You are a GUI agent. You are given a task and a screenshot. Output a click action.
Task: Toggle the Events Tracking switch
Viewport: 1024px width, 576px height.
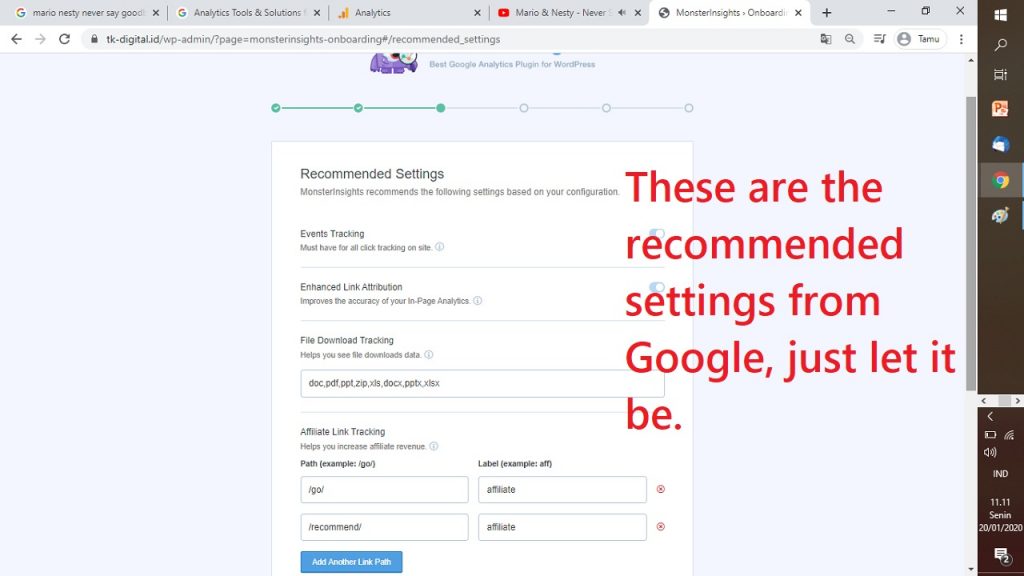tap(656, 234)
